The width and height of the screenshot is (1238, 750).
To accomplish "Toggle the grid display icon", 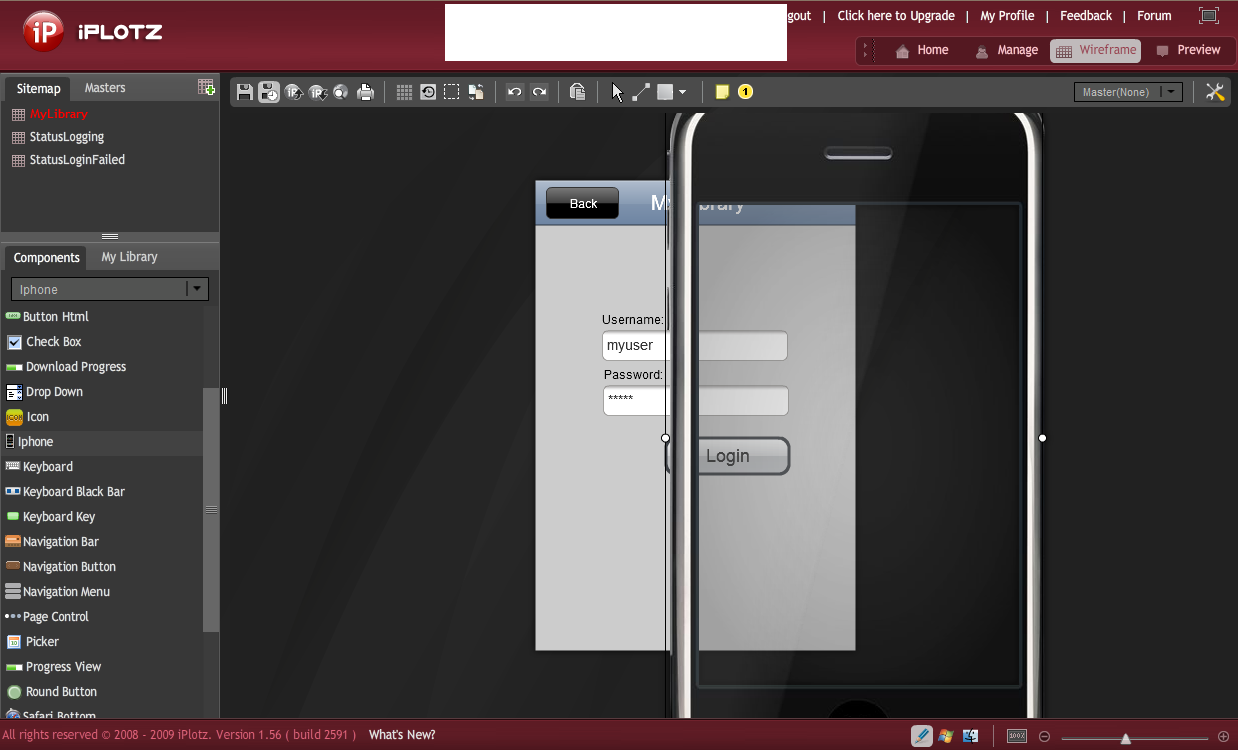I will (x=404, y=92).
